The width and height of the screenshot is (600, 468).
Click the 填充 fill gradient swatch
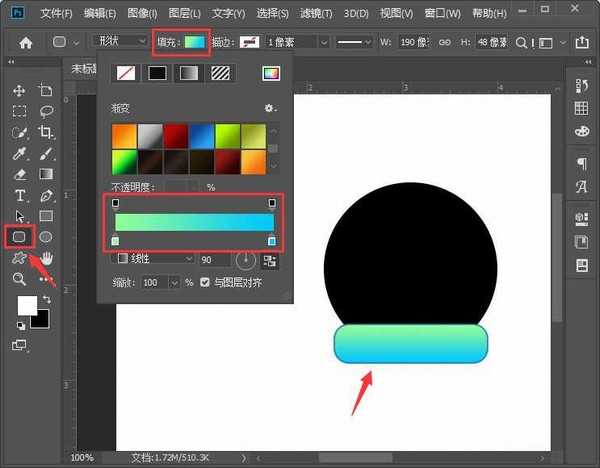pos(194,42)
